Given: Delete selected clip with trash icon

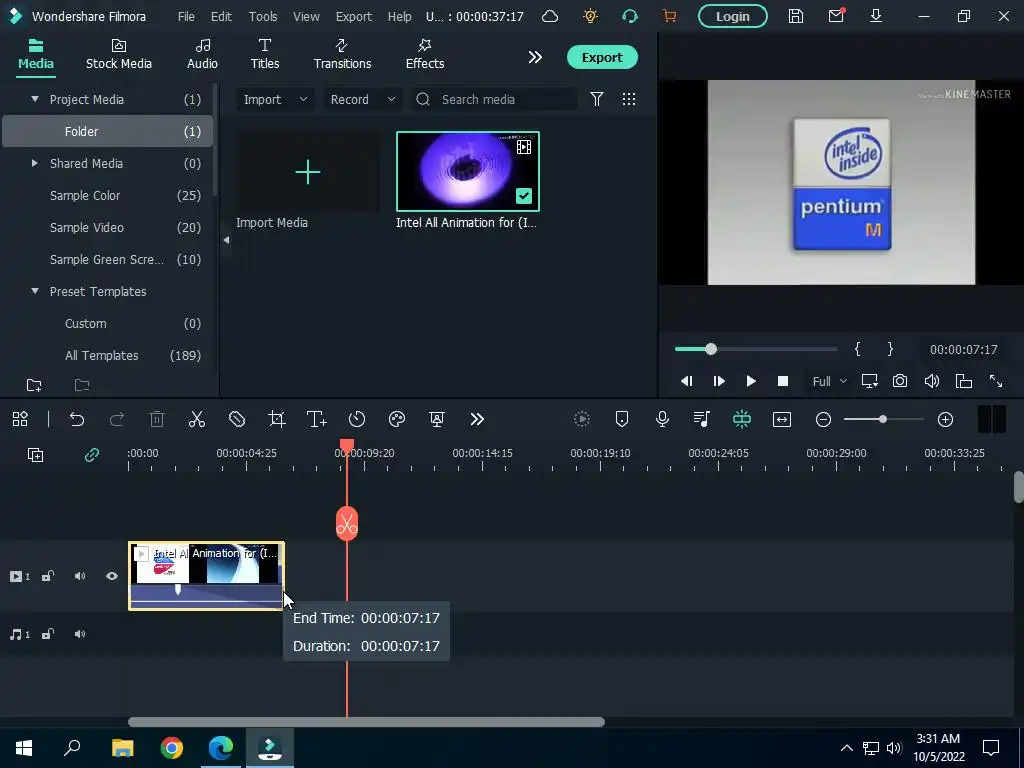Looking at the screenshot, I should point(157,419).
